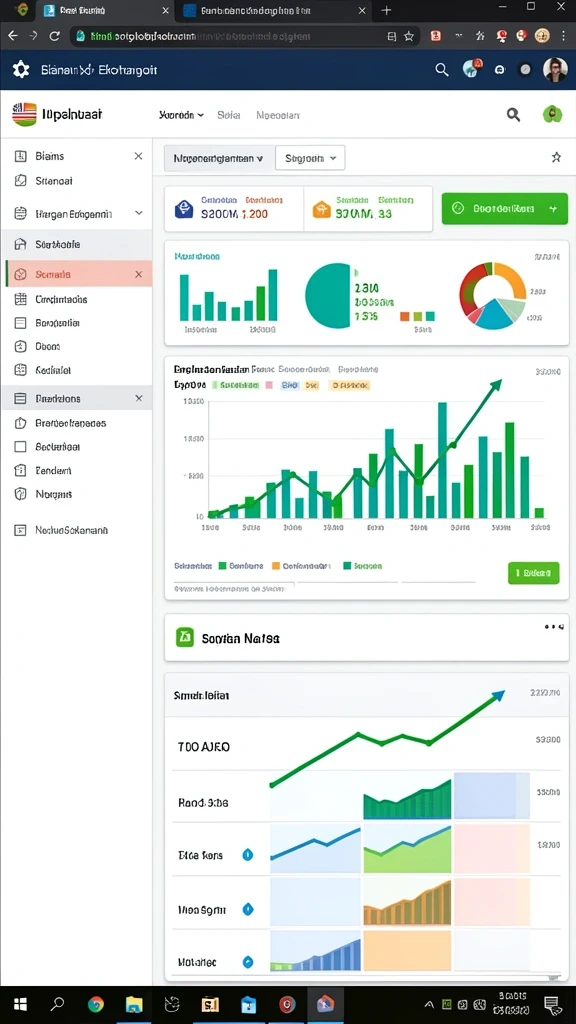576x1024 pixels.
Task: Open the Yoondn menu in top navigation
Action: (181, 115)
